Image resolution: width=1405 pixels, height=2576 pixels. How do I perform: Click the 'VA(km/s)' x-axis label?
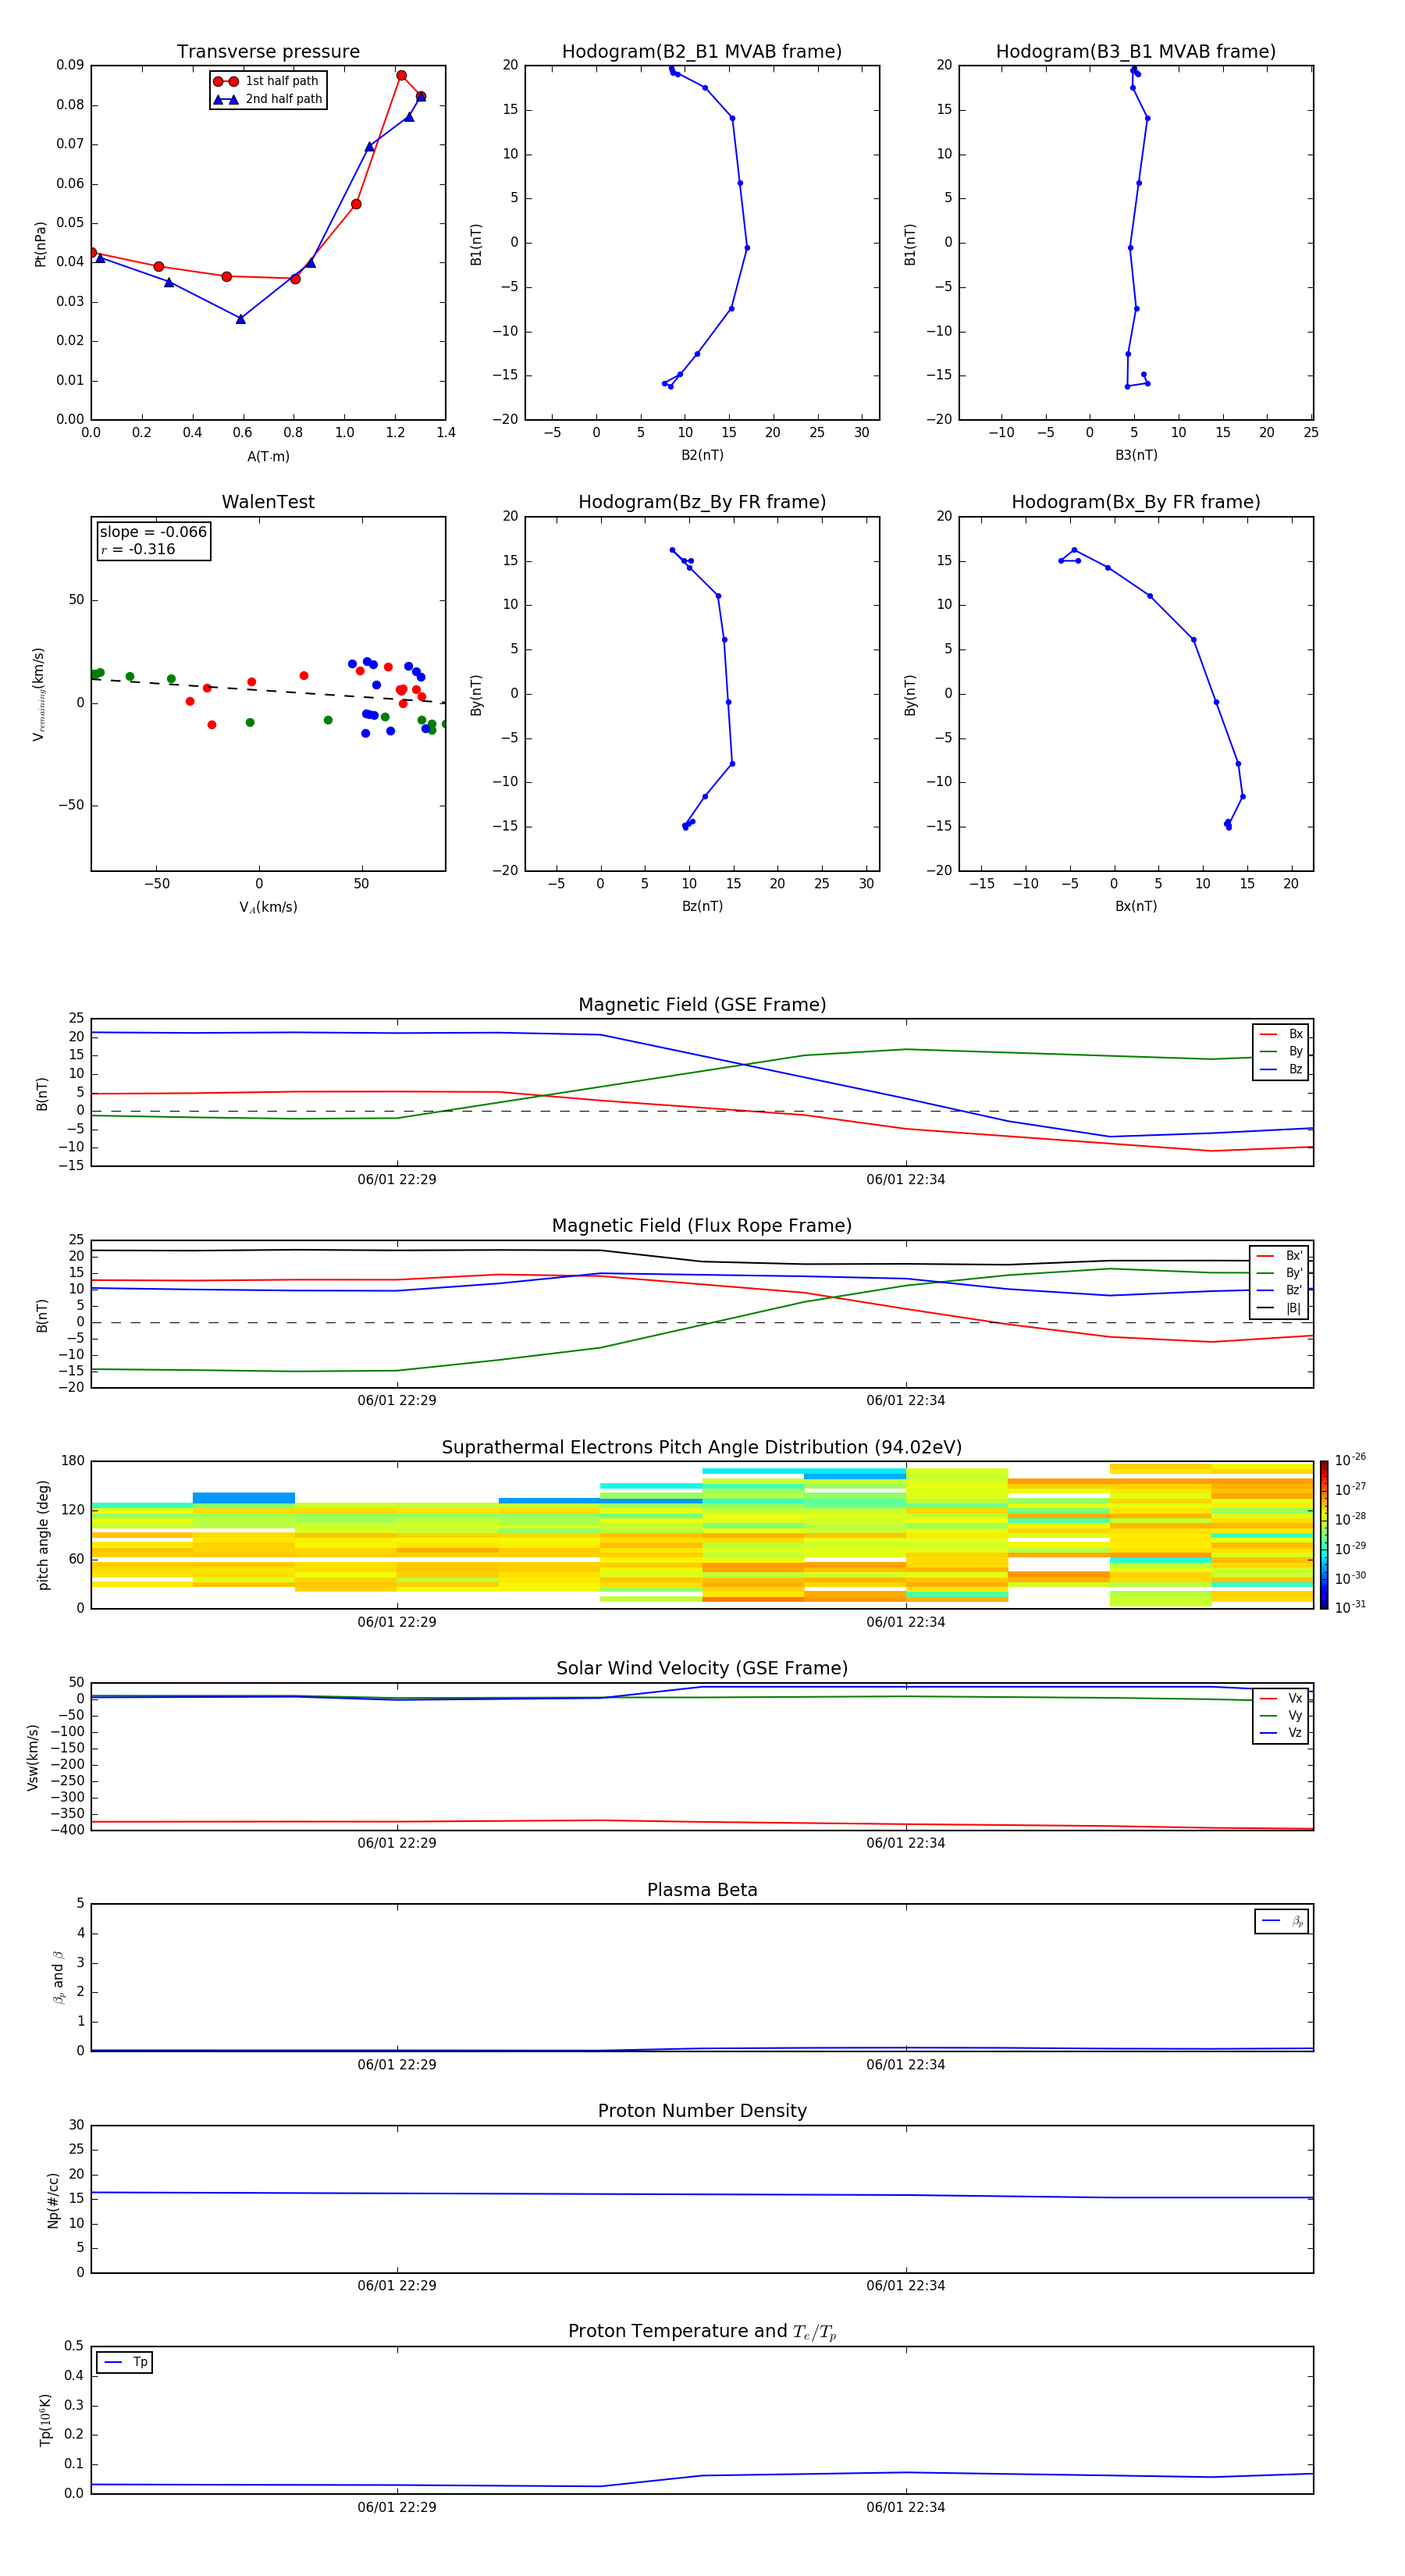(268, 907)
